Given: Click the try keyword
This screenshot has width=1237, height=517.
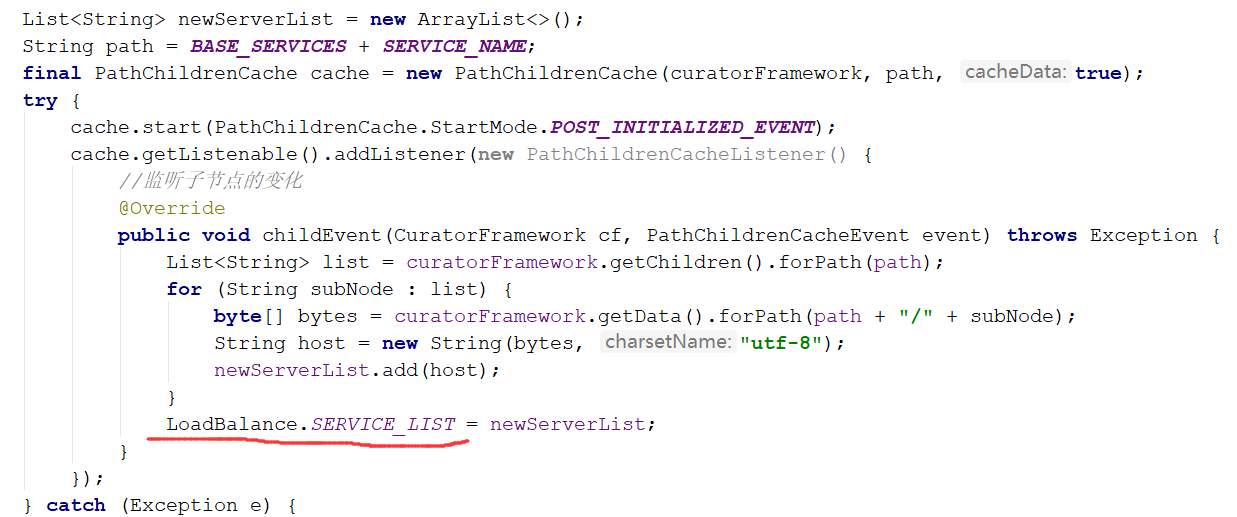Looking at the screenshot, I should [40, 100].
